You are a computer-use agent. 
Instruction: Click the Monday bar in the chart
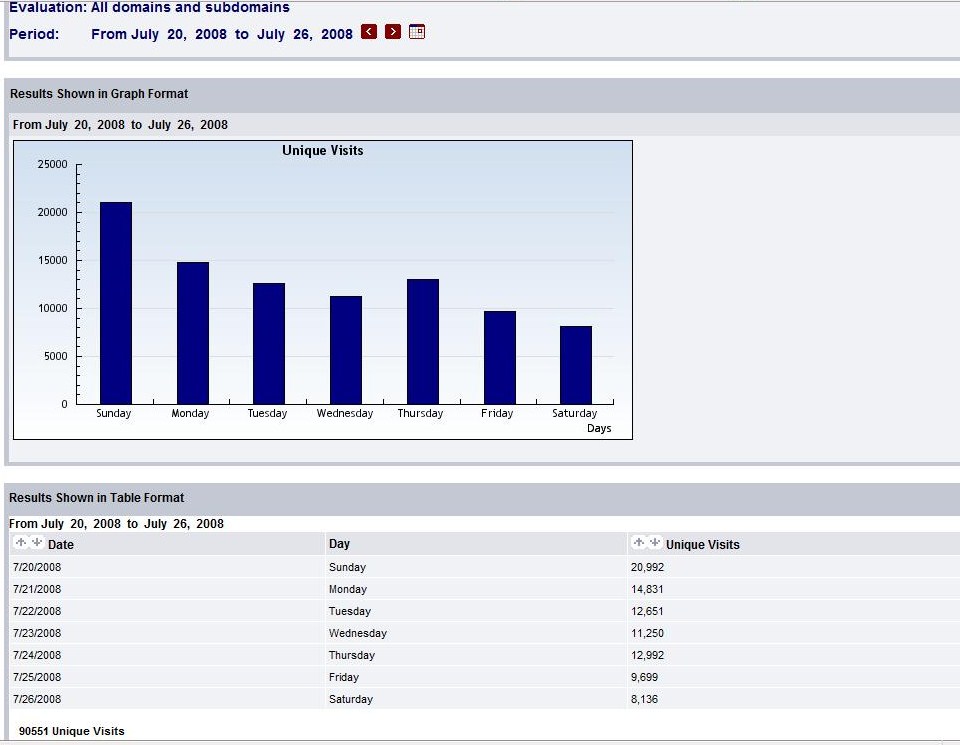click(x=193, y=333)
